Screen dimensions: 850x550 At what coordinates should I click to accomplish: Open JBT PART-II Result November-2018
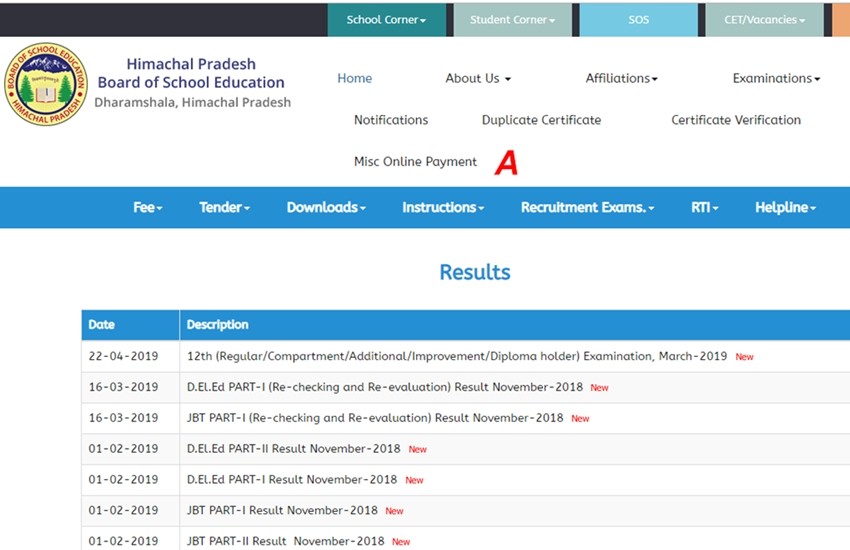[285, 541]
